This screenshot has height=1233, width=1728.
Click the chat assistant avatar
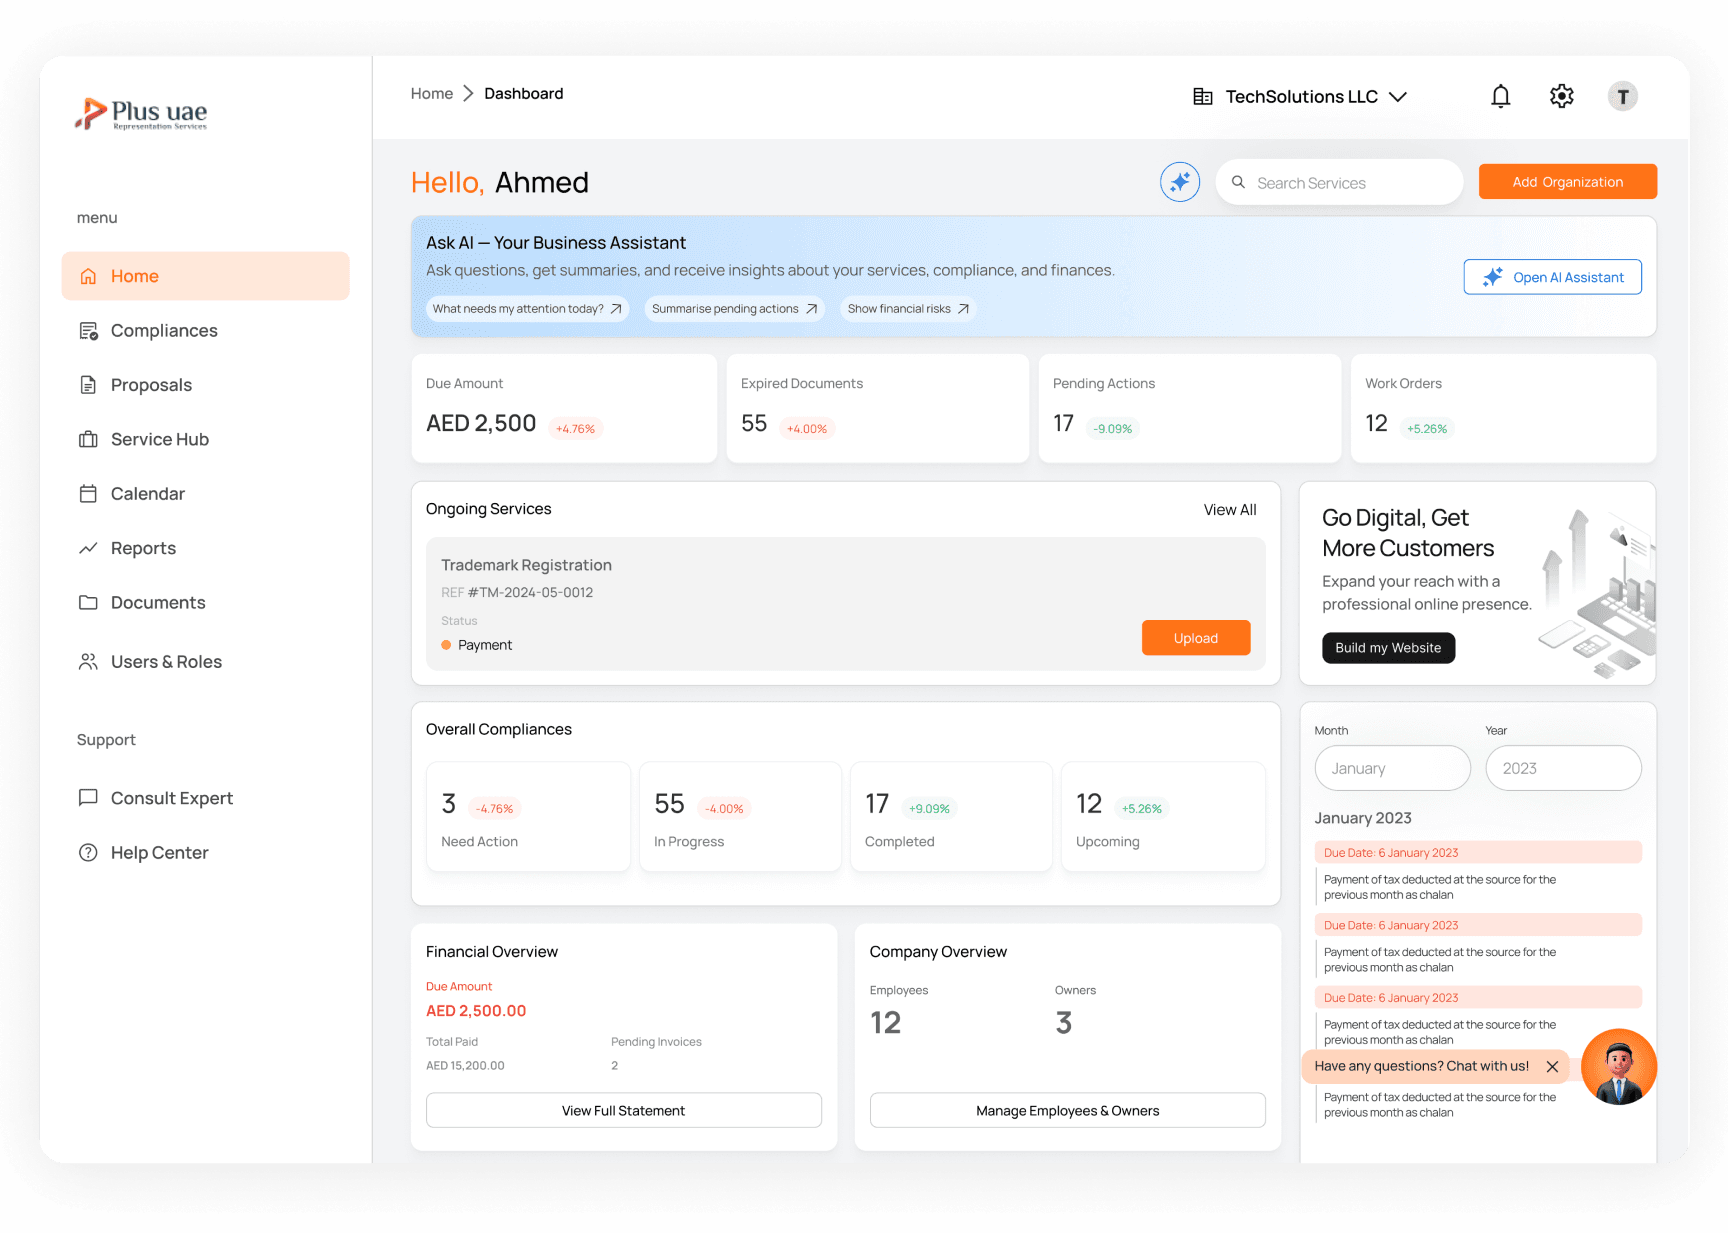[x=1619, y=1067]
